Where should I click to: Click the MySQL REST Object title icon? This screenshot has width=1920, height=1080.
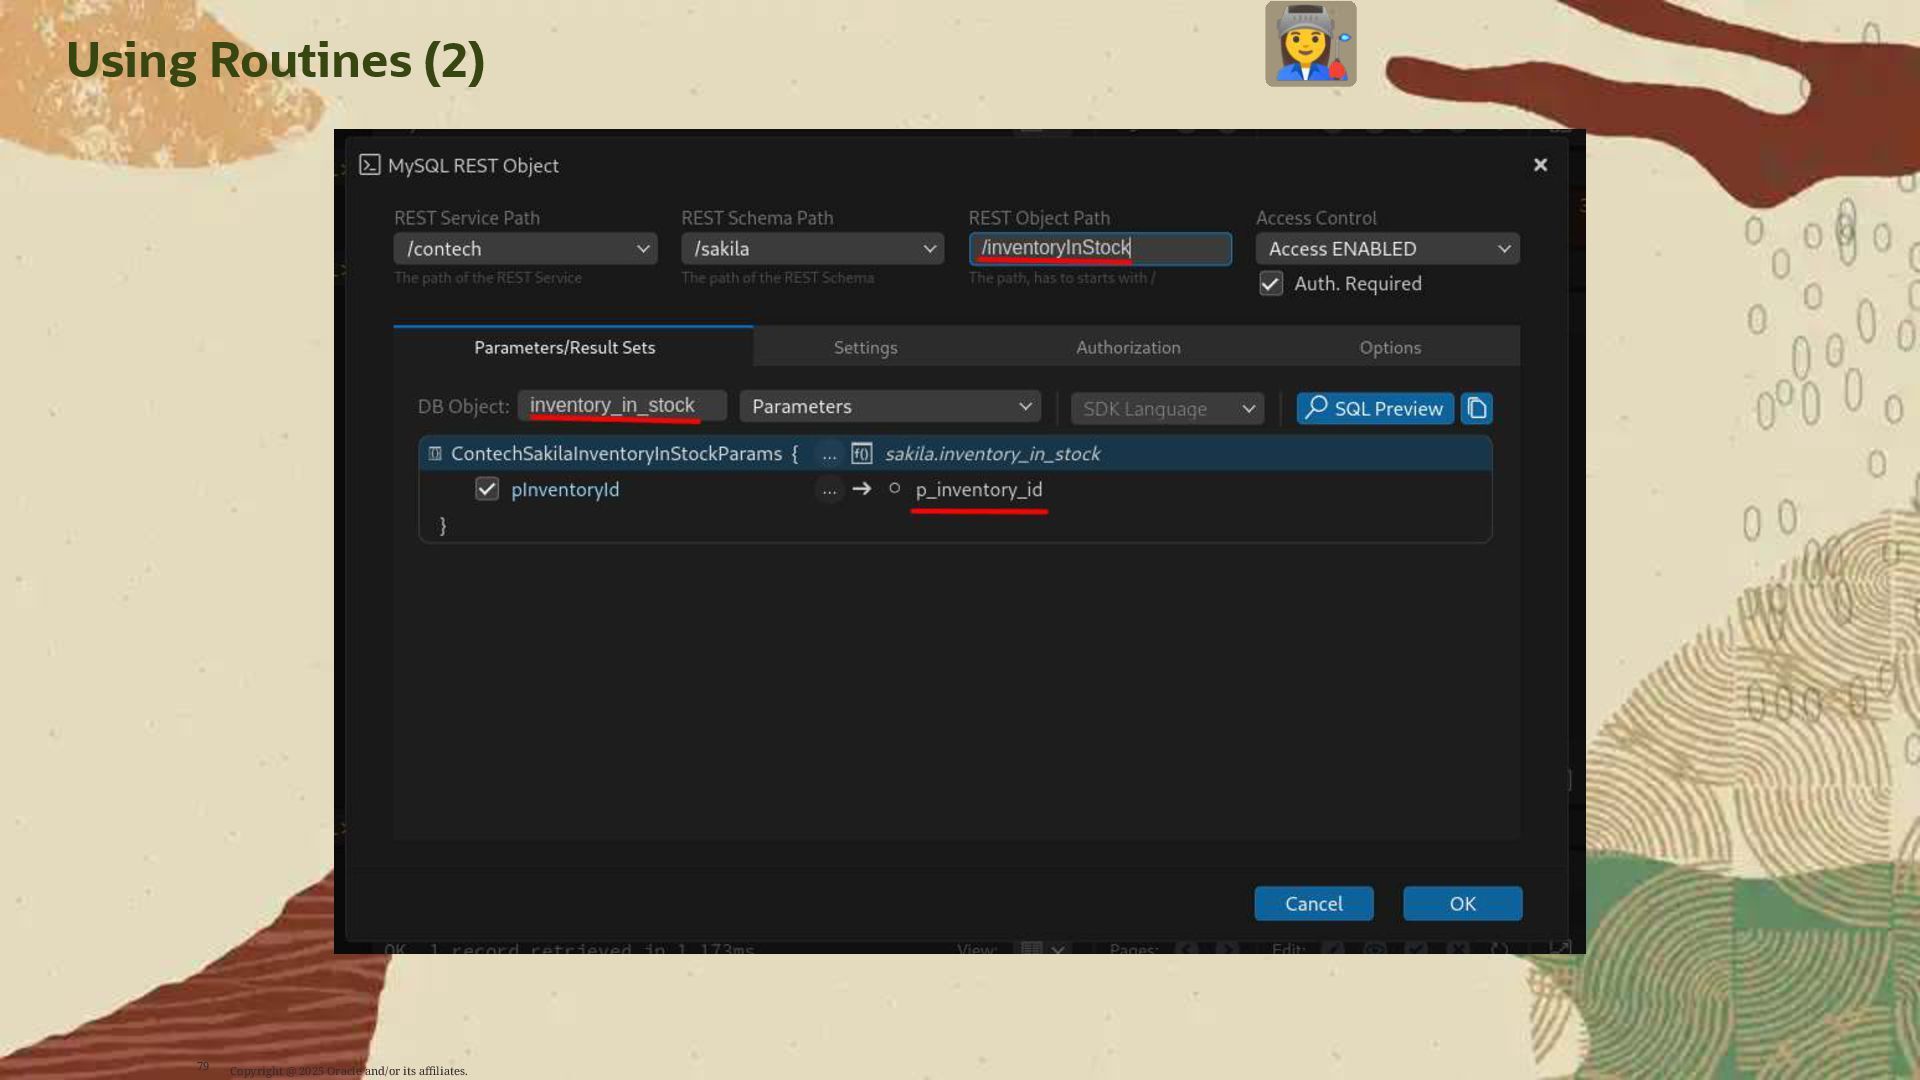(x=370, y=165)
